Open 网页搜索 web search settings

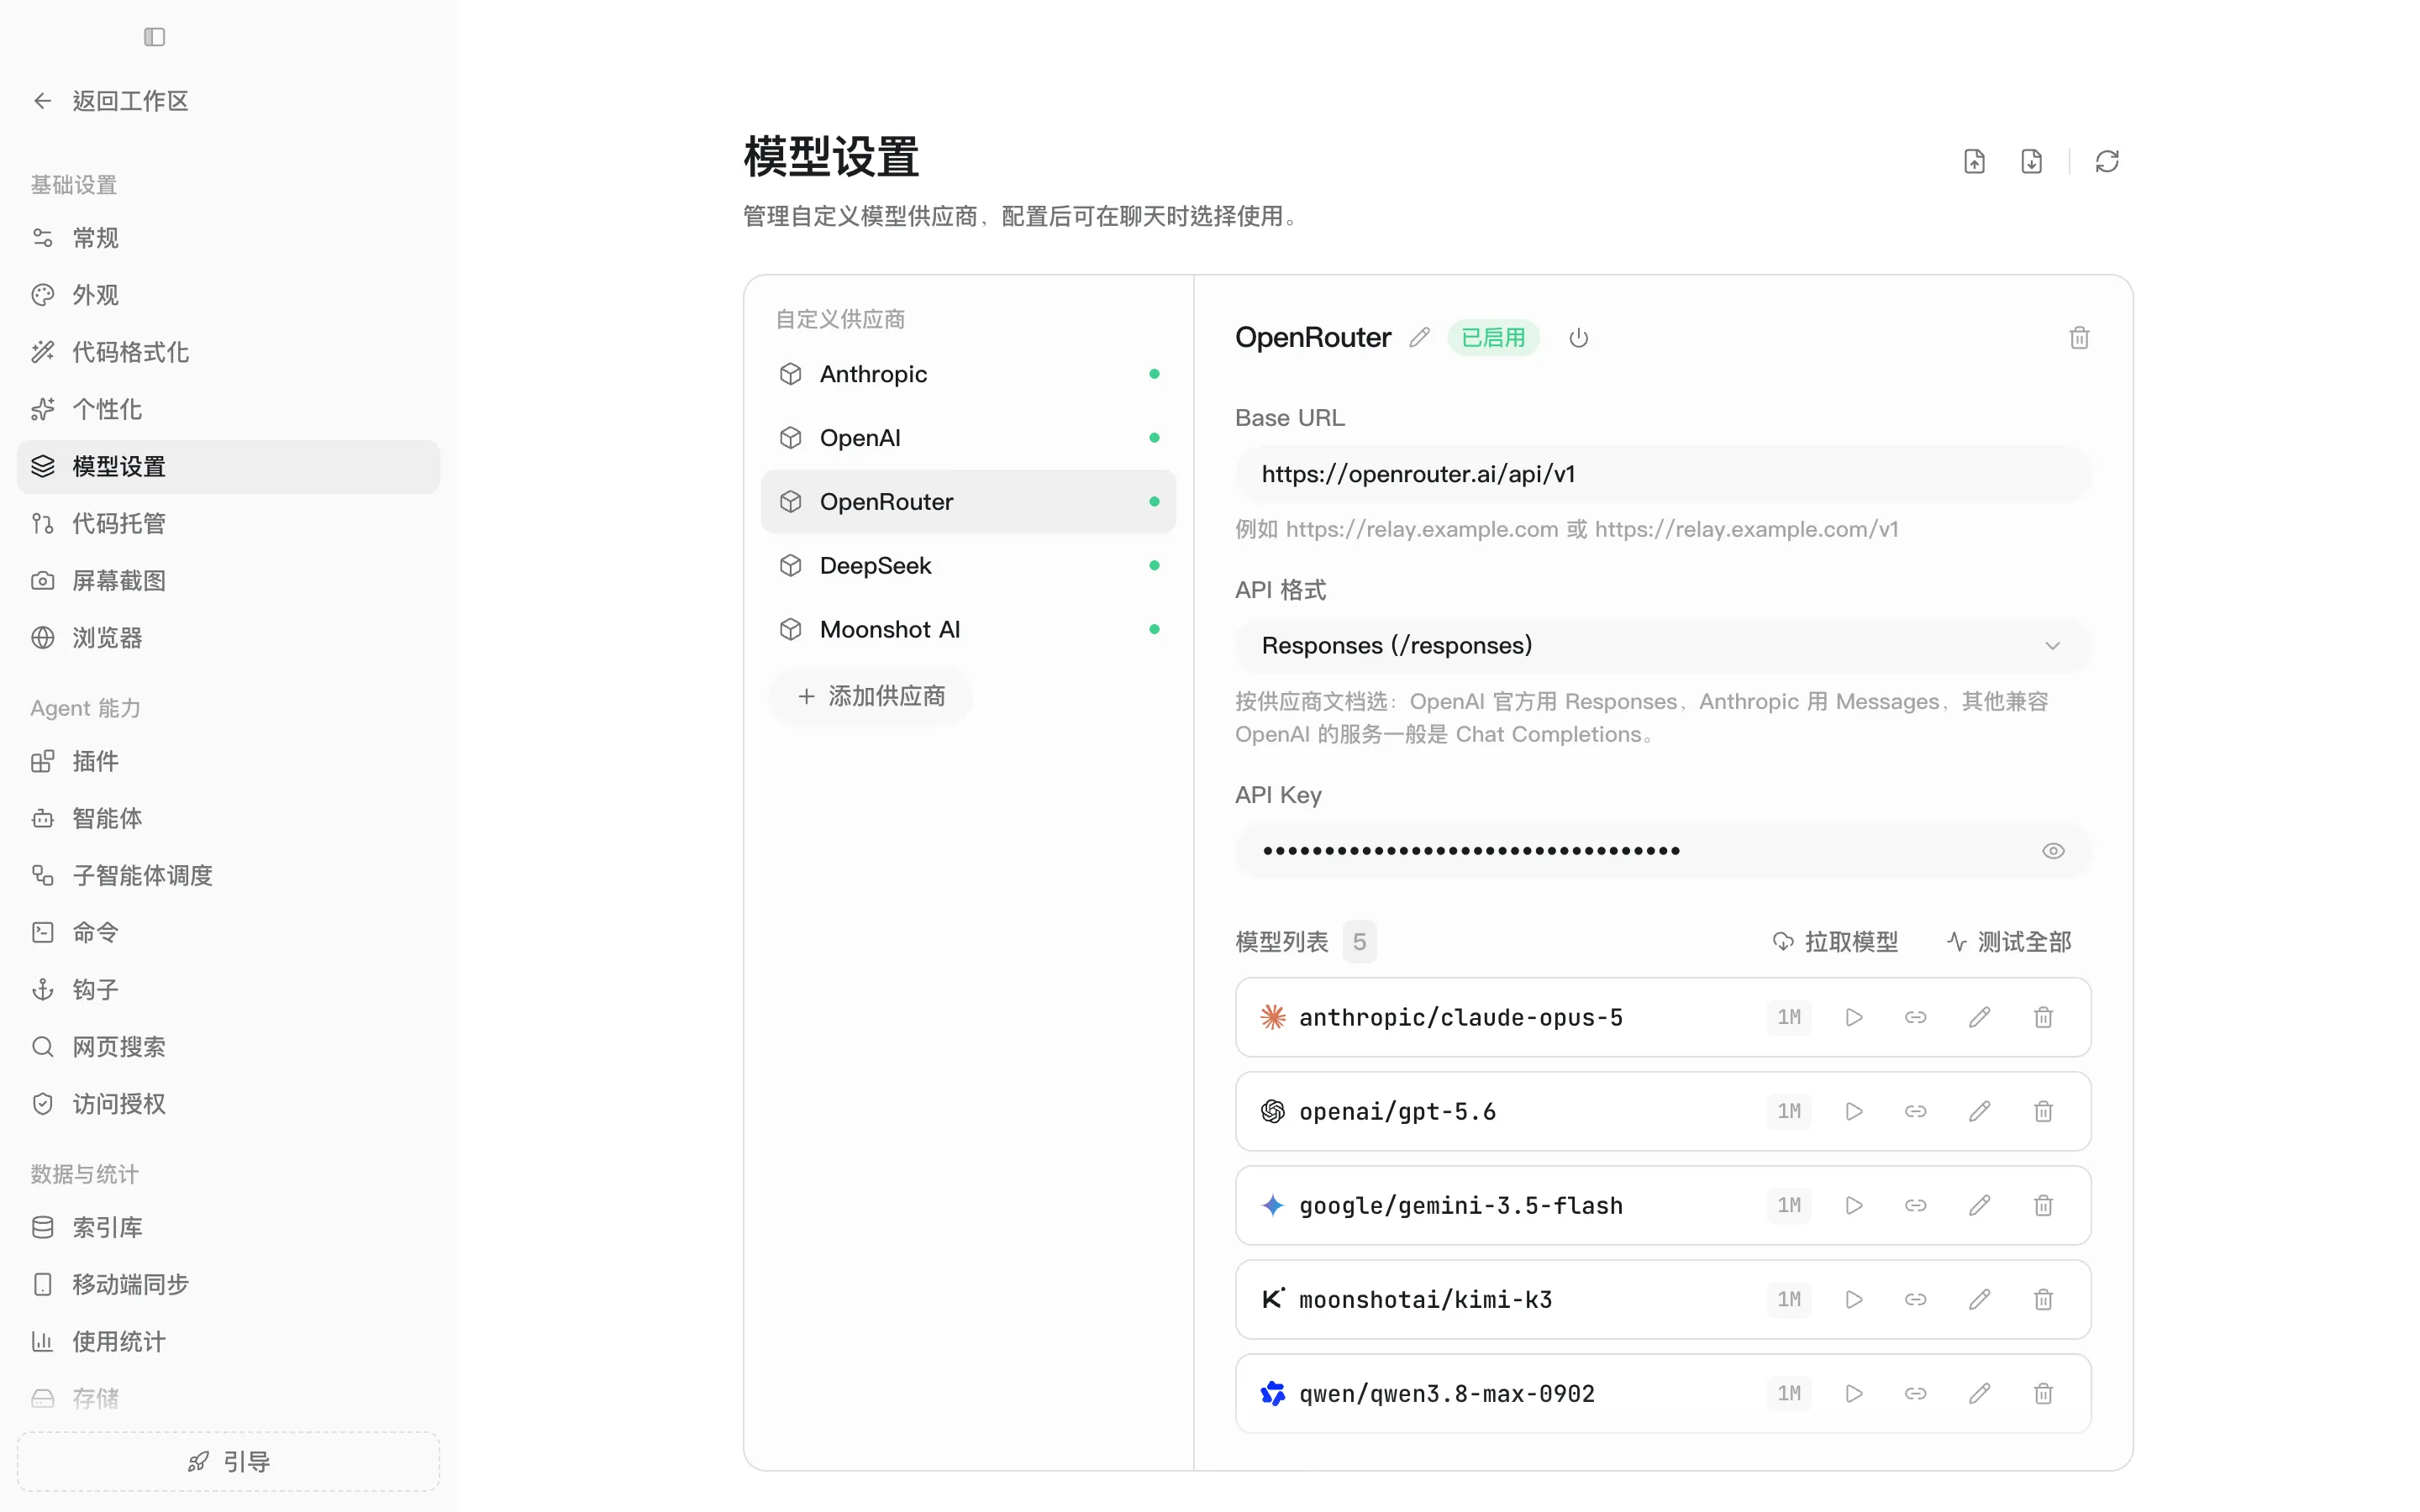(x=228, y=1047)
